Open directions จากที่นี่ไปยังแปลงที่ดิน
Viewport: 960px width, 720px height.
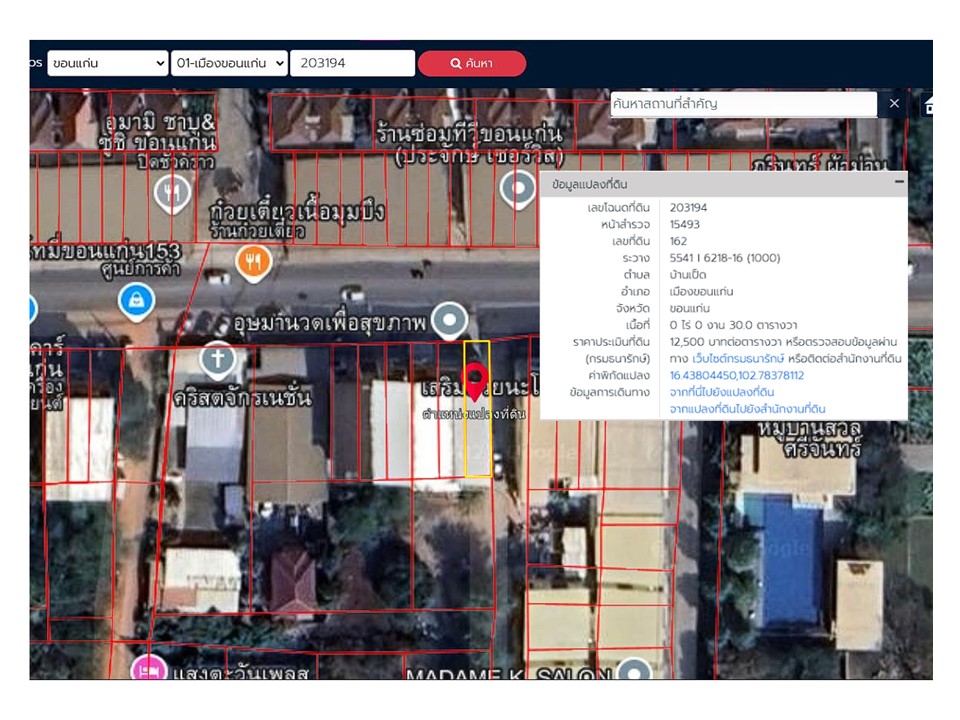pos(722,393)
